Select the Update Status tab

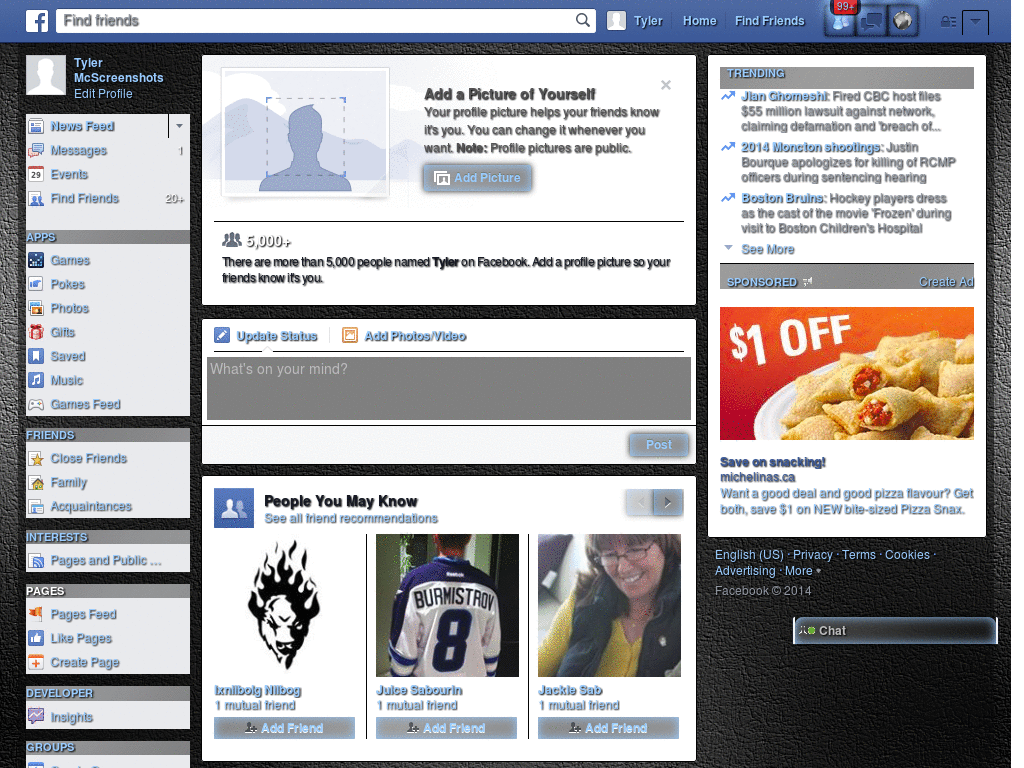266,336
